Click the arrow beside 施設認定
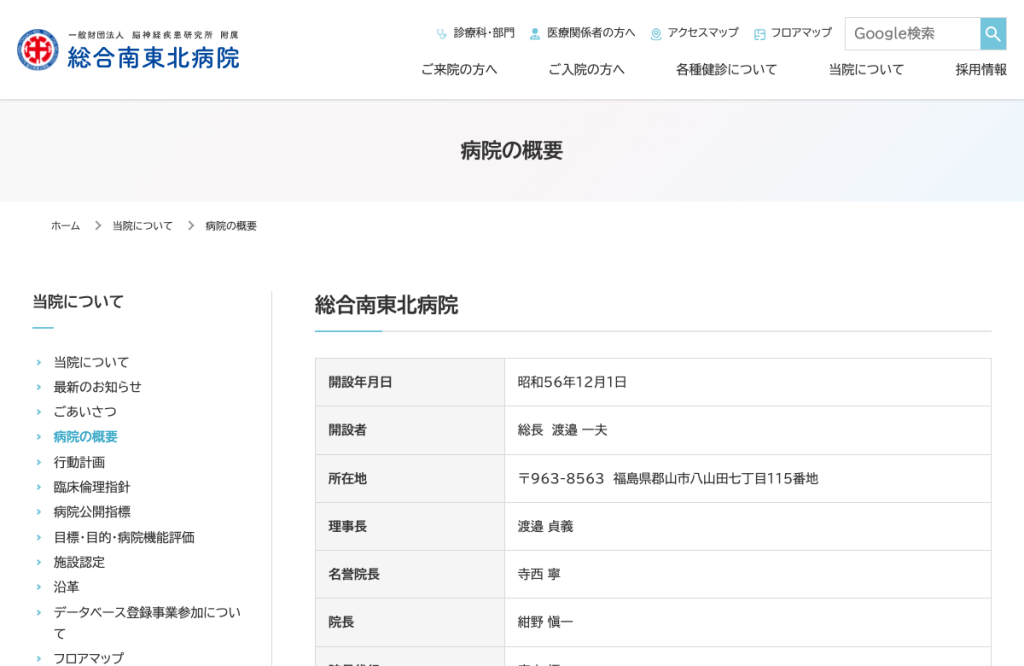The height and width of the screenshot is (666, 1024). 39,562
